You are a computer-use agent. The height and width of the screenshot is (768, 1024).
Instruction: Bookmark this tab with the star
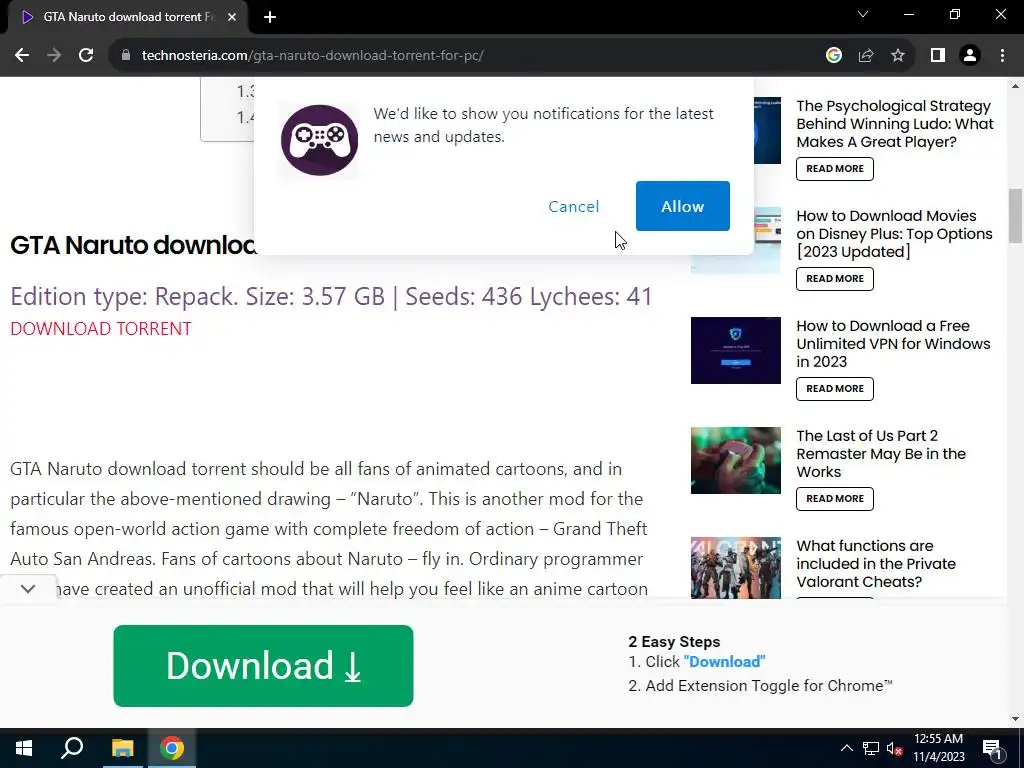(x=898, y=56)
